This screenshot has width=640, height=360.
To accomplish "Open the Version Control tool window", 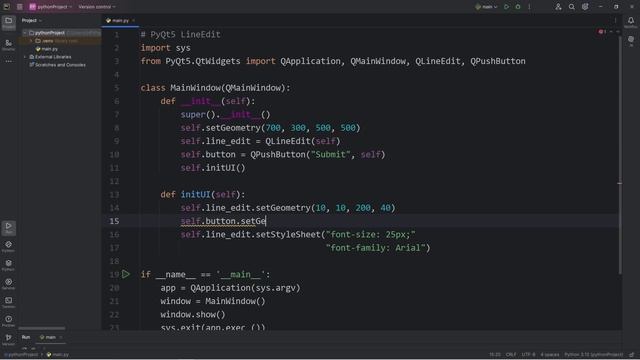I will [9, 339].
